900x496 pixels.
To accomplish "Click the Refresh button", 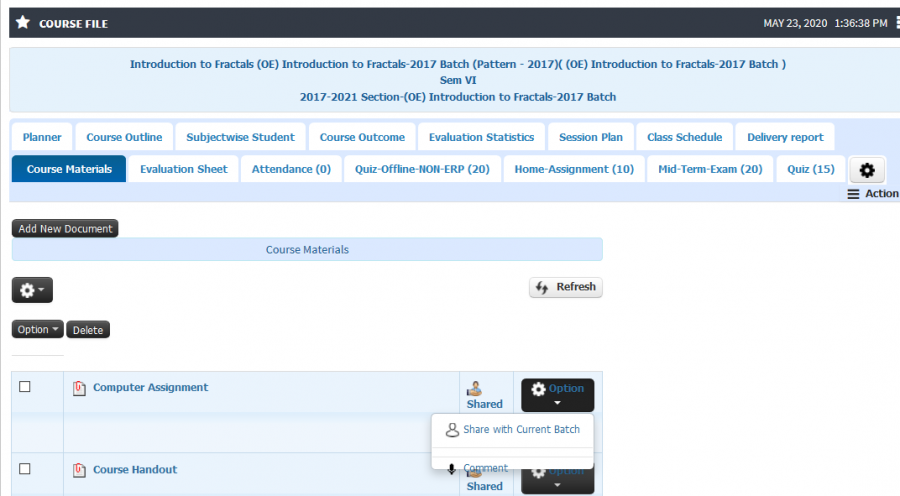I will tap(565, 287).
